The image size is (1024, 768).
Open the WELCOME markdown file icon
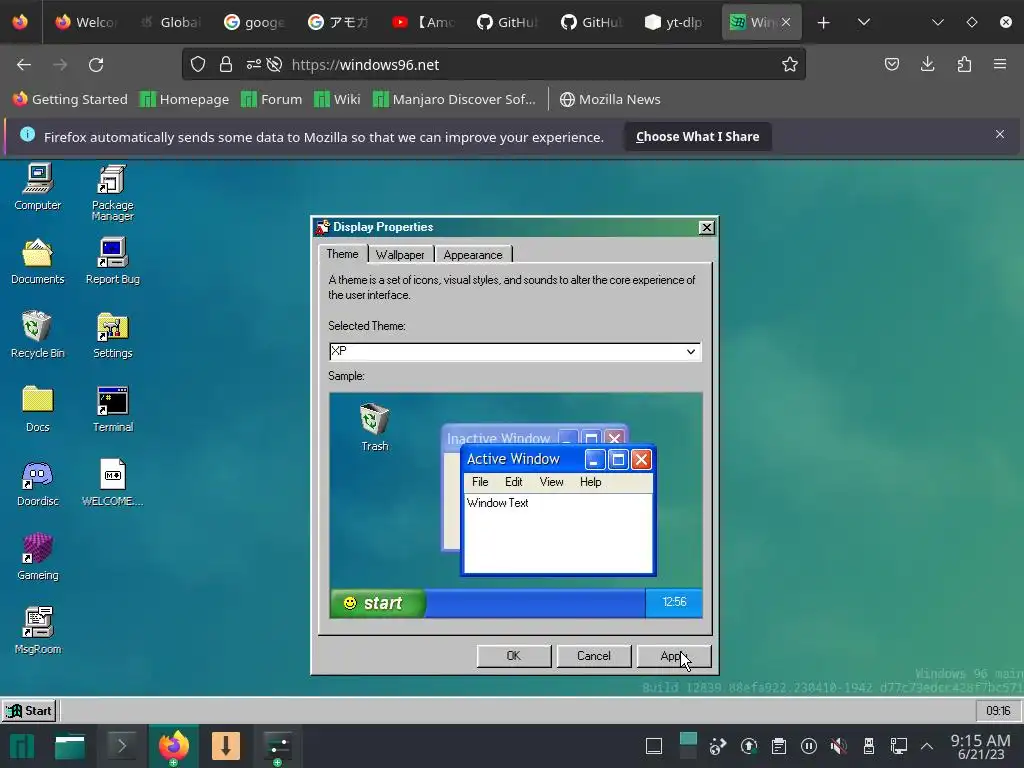click(x=112, y=483)
